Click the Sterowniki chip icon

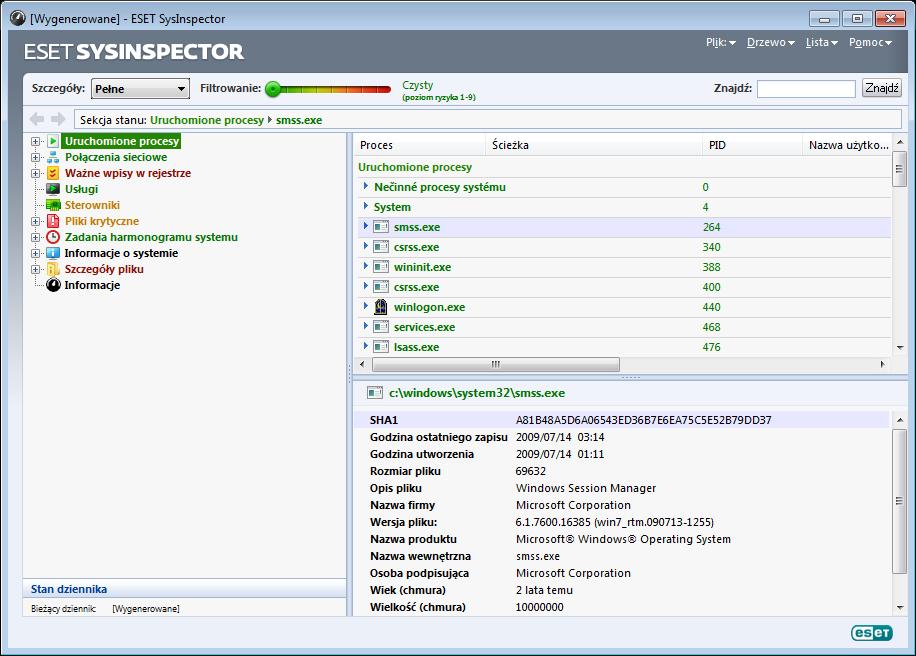[x=53, y=205]
